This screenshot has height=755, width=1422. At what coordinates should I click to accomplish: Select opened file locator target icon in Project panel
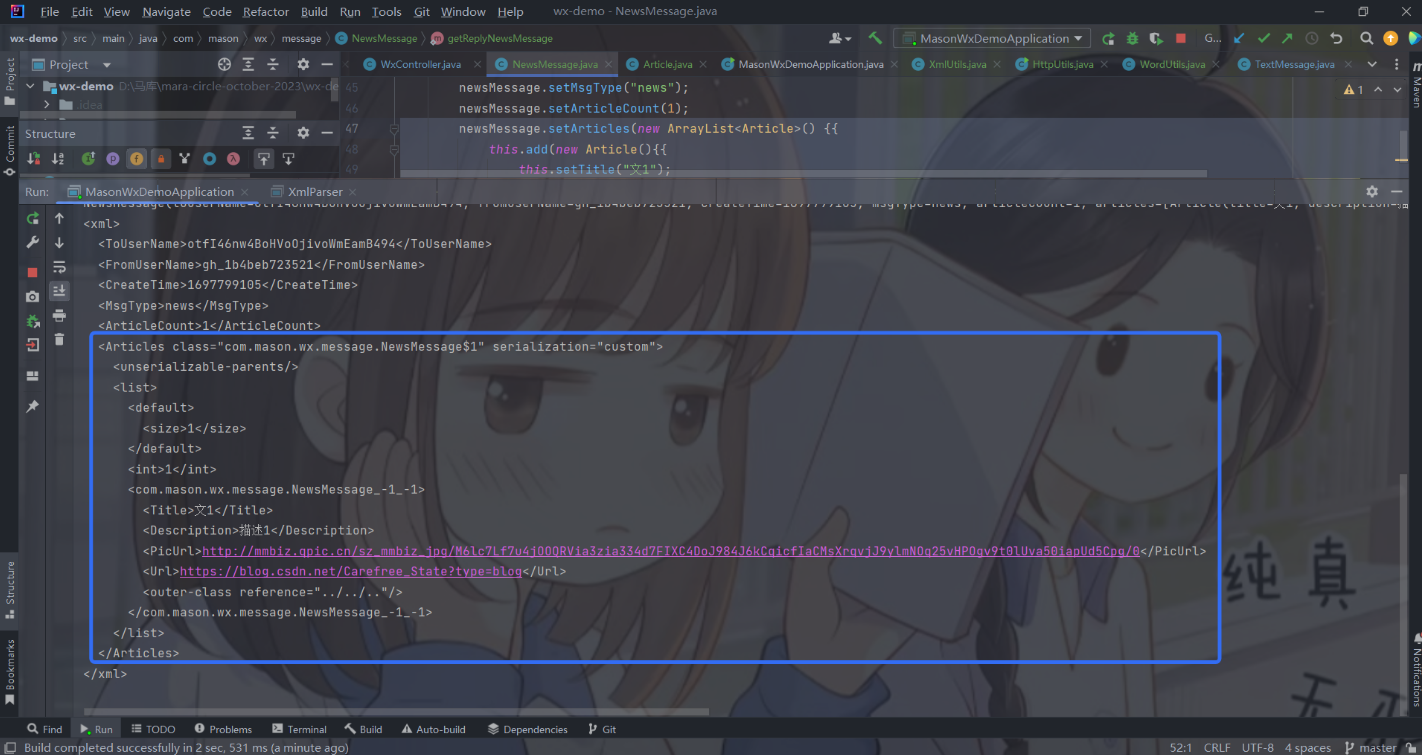tap(224, 64)
